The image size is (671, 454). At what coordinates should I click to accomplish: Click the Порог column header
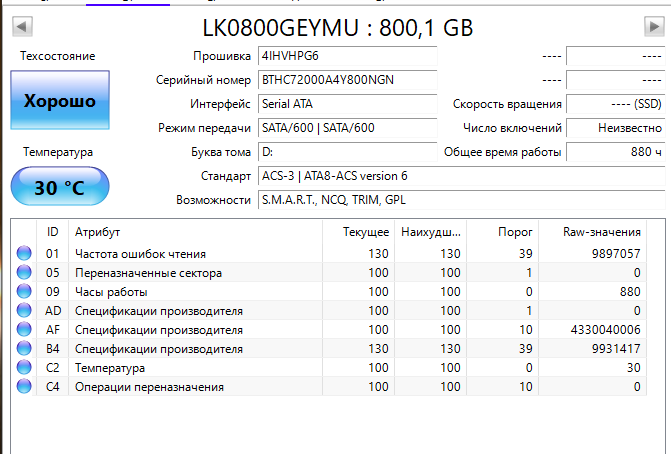[x=515, y=231]
